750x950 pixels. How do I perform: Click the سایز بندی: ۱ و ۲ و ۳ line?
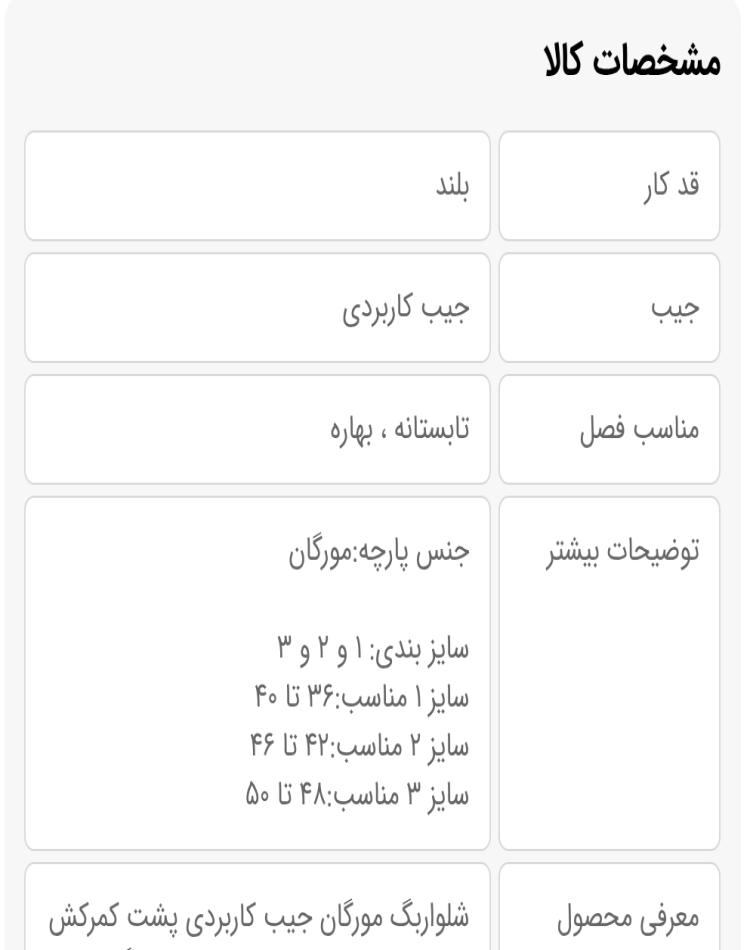[x=373, y=649]
